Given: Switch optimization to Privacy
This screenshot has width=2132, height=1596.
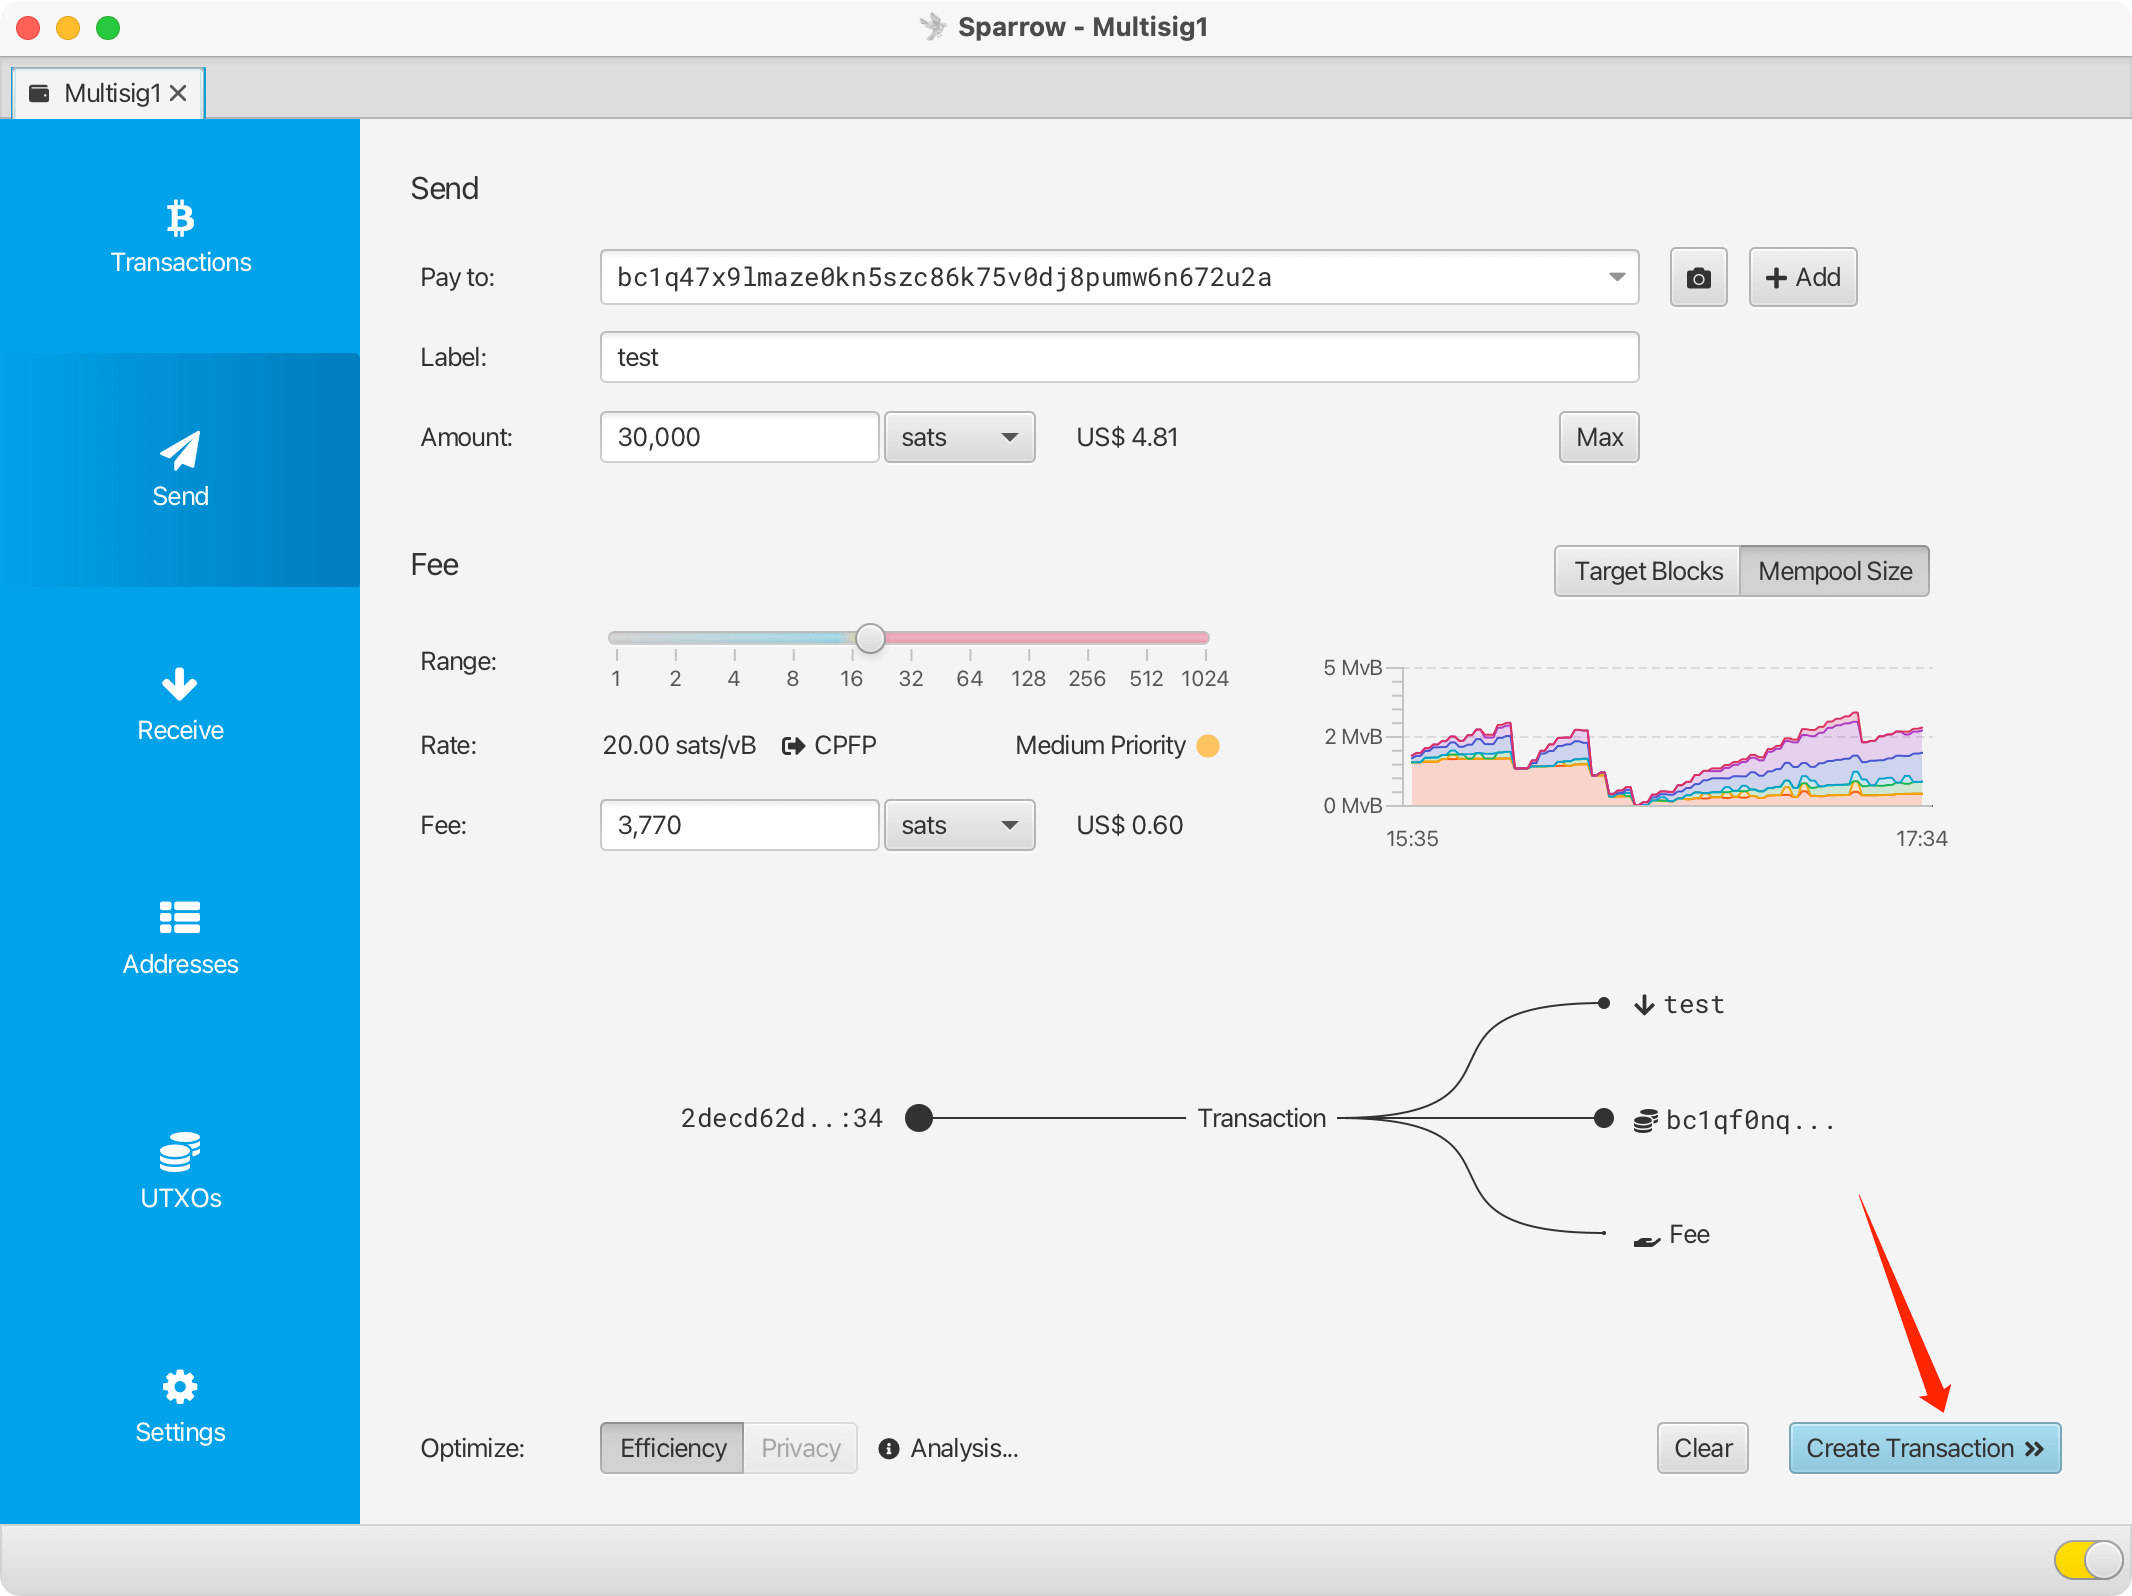Looking at the screenshot, I should tap(800, 1448).
